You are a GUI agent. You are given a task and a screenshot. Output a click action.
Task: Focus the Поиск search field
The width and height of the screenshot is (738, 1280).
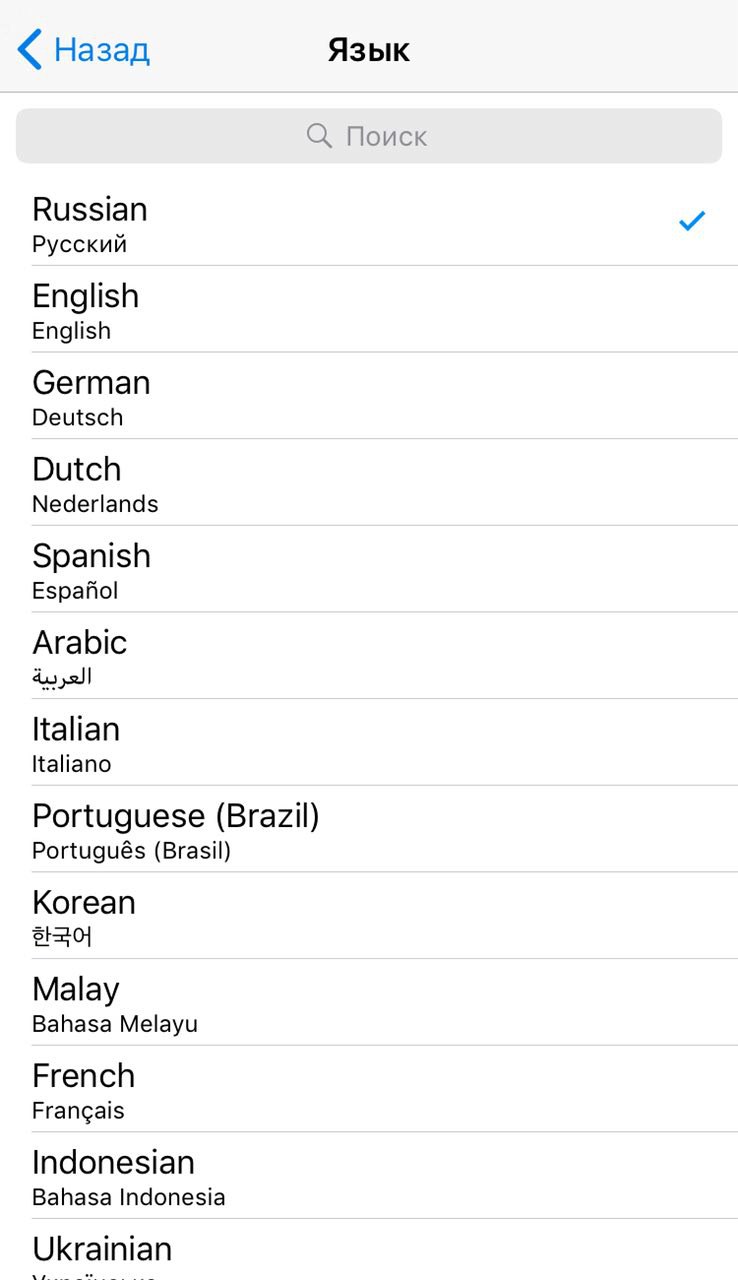[369, 136]
